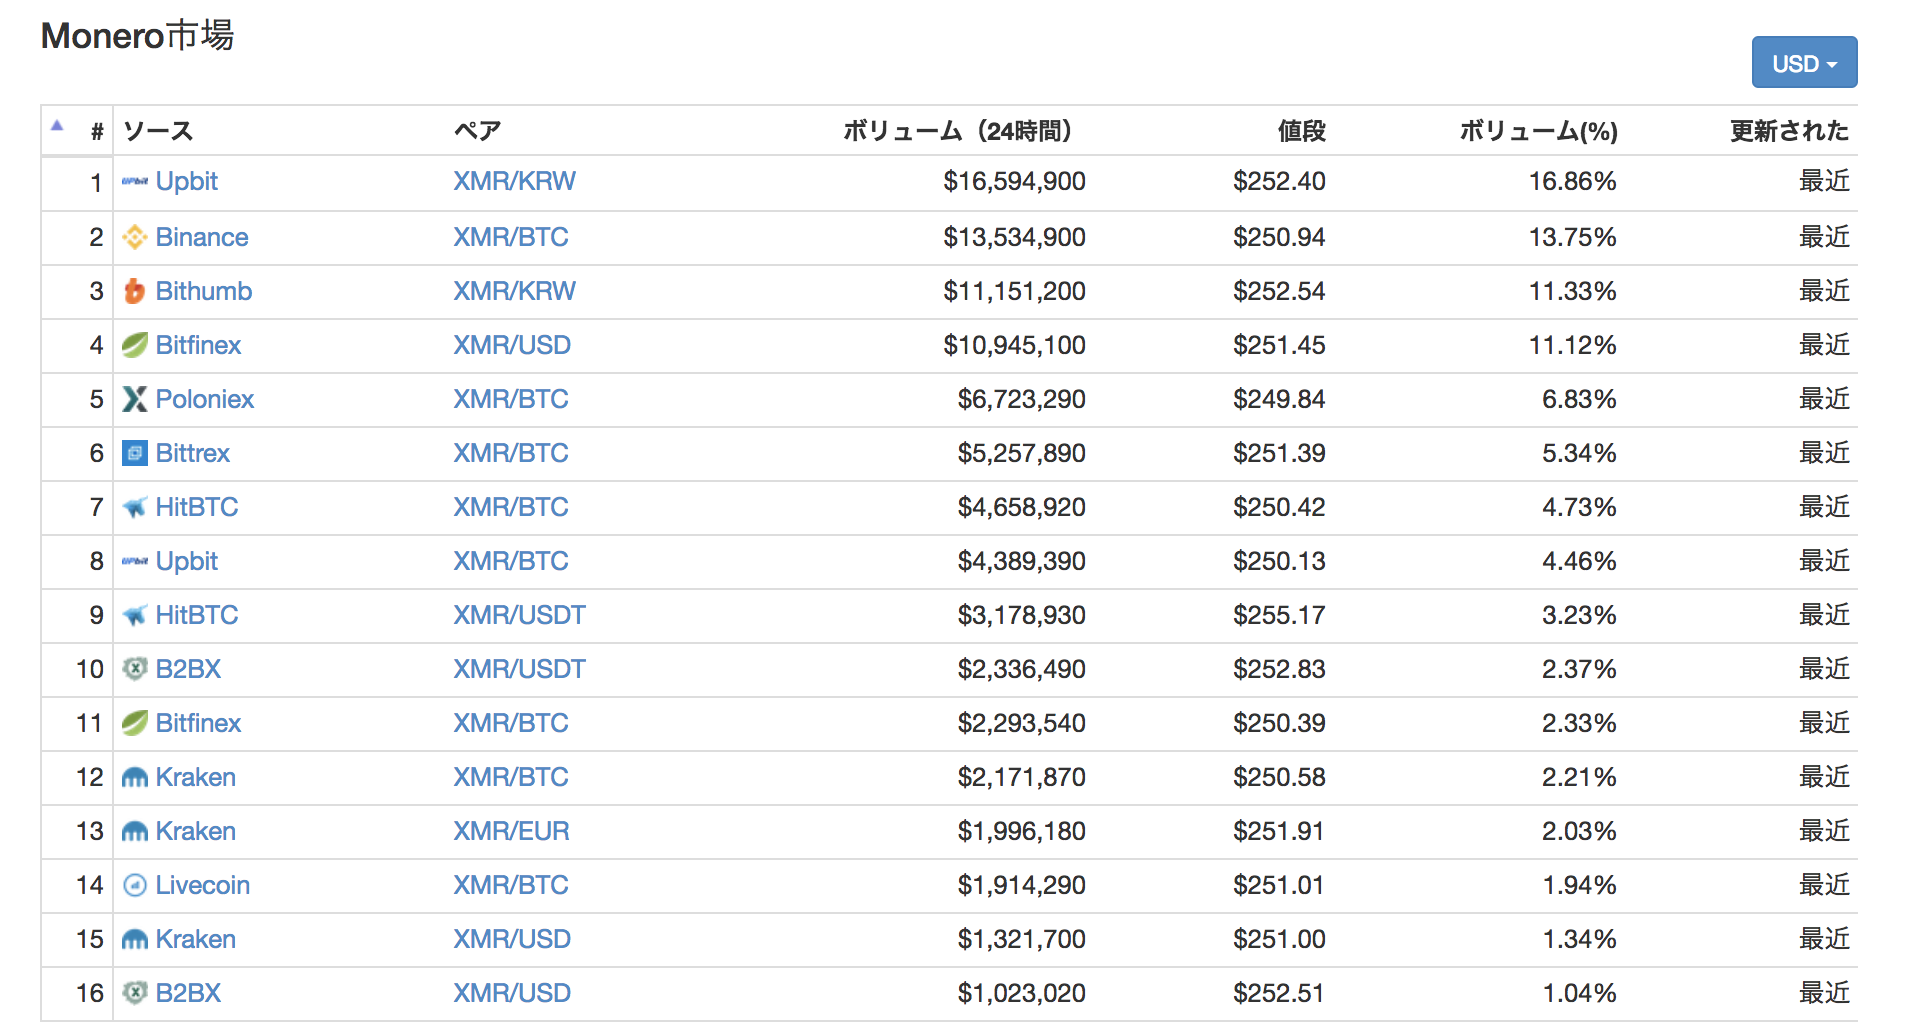Image resolution: width=1928 pixels, height=1022 pixels.
Task: Click the XMR/BTC pair for Bittrex
Action: tap(511, 453)
